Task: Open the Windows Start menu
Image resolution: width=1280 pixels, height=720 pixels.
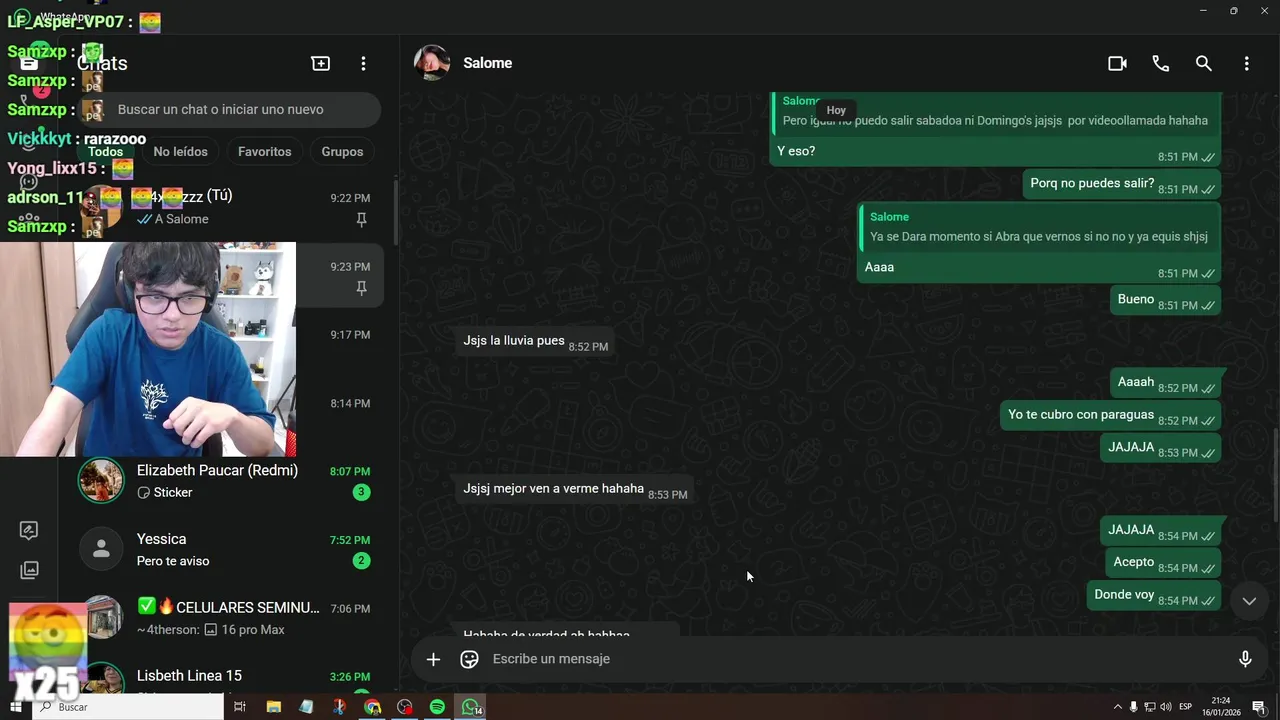Action: click(x=15, y=707)
